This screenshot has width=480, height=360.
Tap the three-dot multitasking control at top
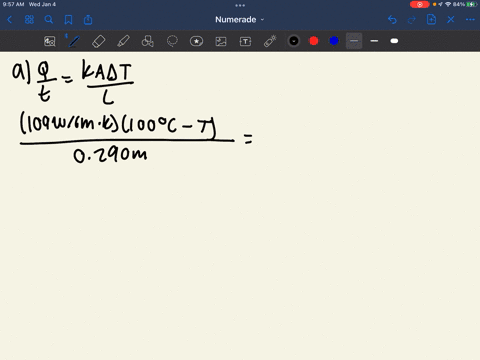point(240,5)
